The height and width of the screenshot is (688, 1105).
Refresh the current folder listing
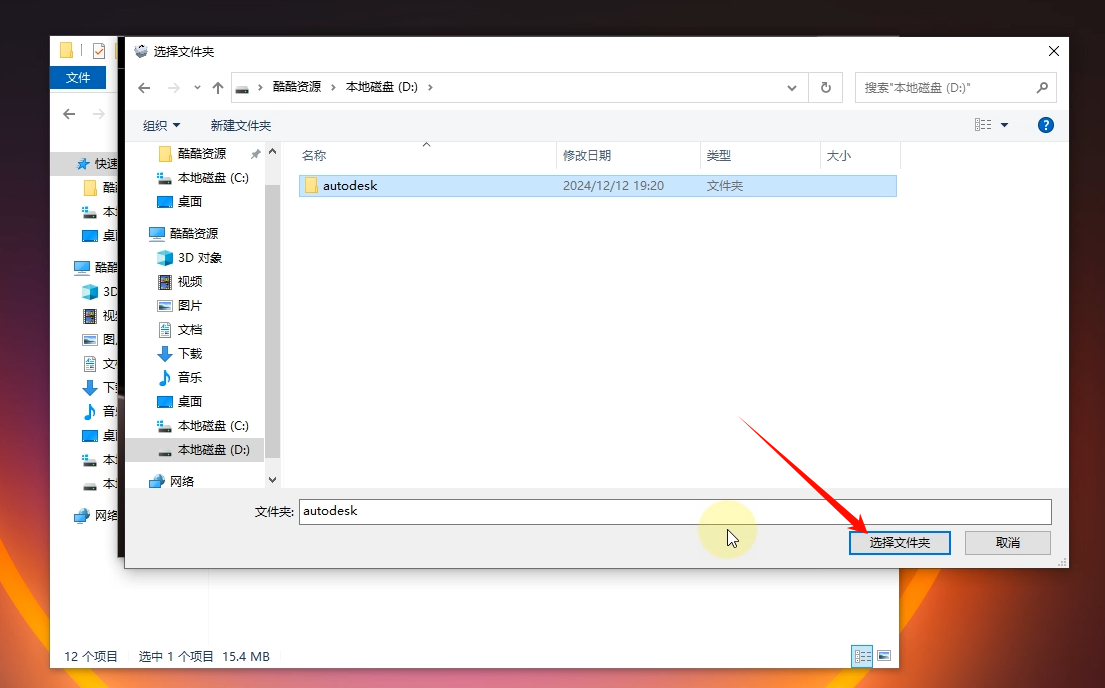pyautogui.click(x=825, y=88)
